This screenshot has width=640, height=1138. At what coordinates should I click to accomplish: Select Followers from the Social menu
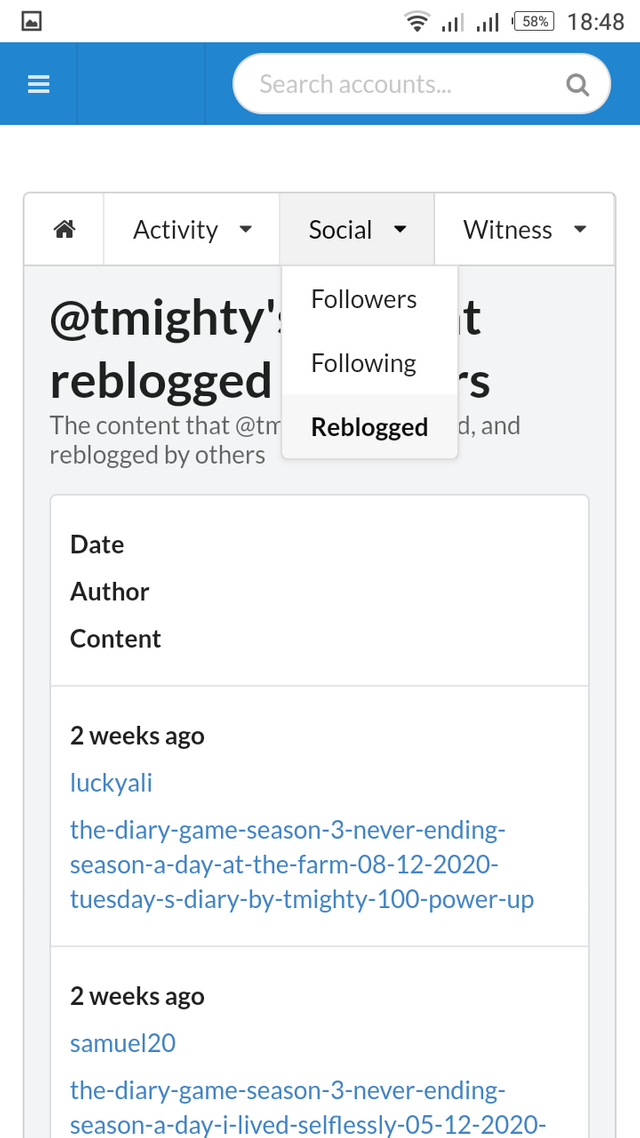(364, 299)
